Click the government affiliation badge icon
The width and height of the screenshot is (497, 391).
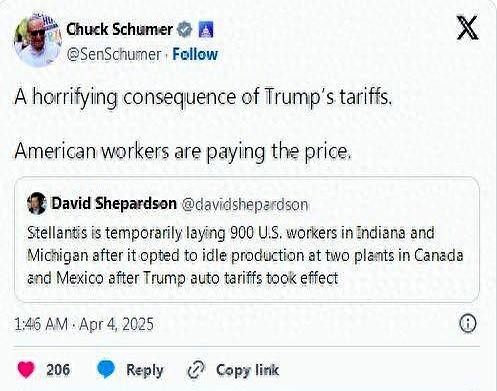pyautogui.click(x=206, y=29)
